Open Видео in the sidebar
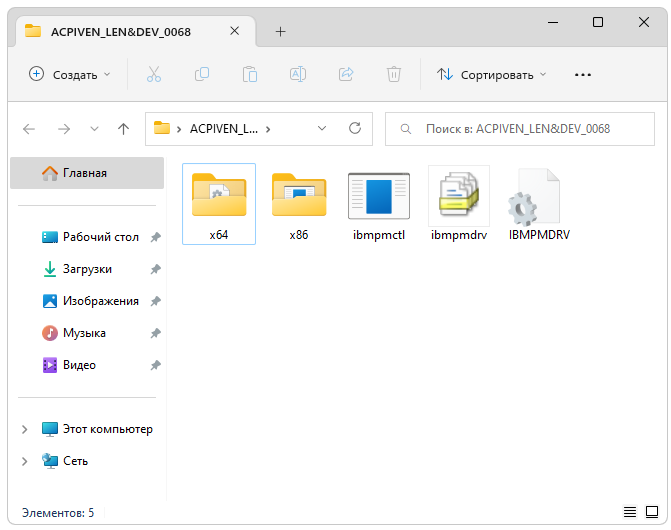671x530 pixels. (69, 365)
